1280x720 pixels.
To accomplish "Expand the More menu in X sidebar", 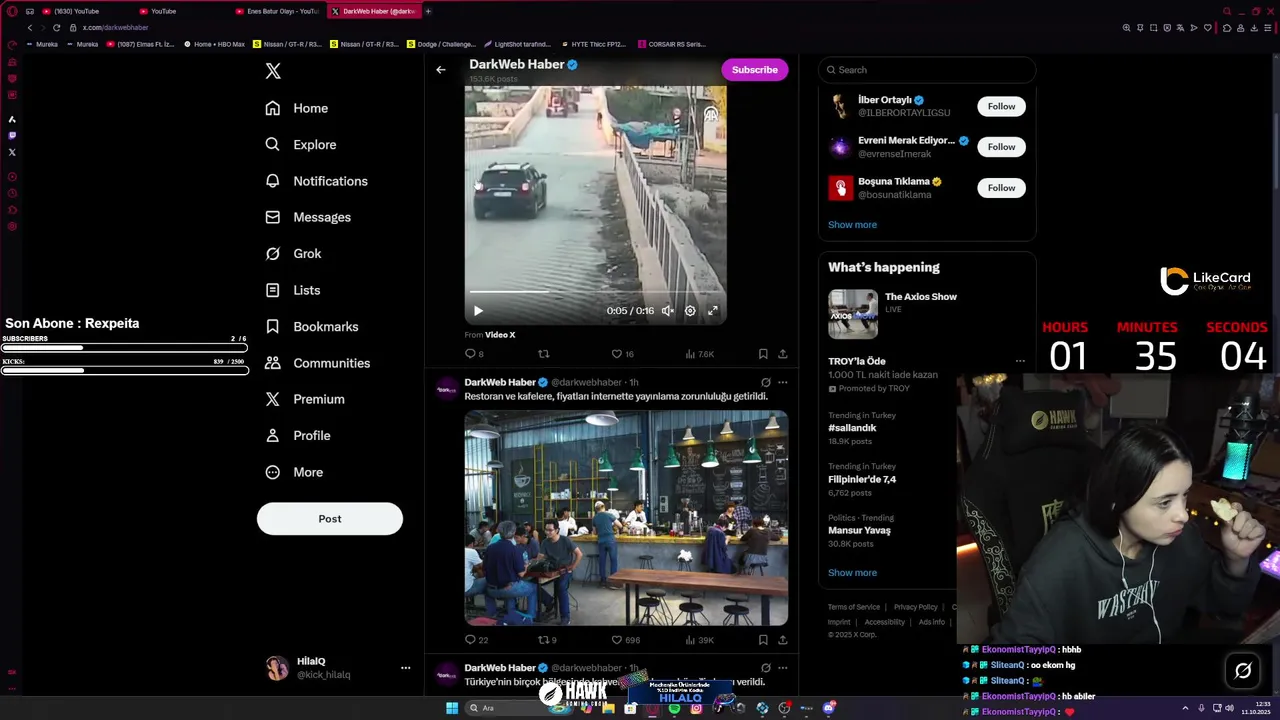I will click(294, 472).
